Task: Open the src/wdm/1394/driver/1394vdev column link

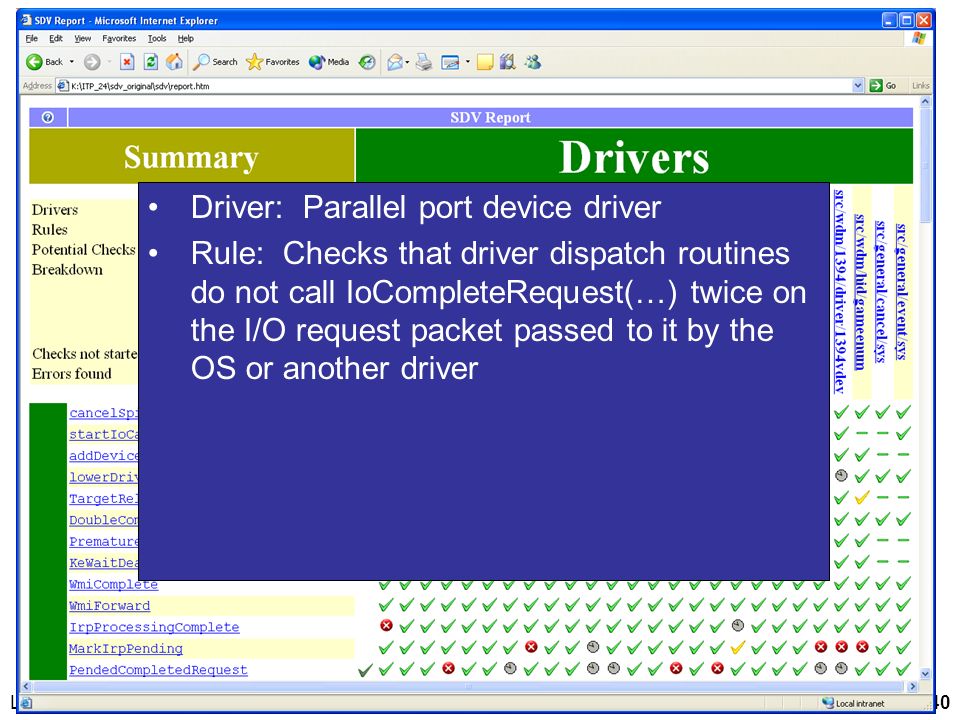Action: (840, 291)
